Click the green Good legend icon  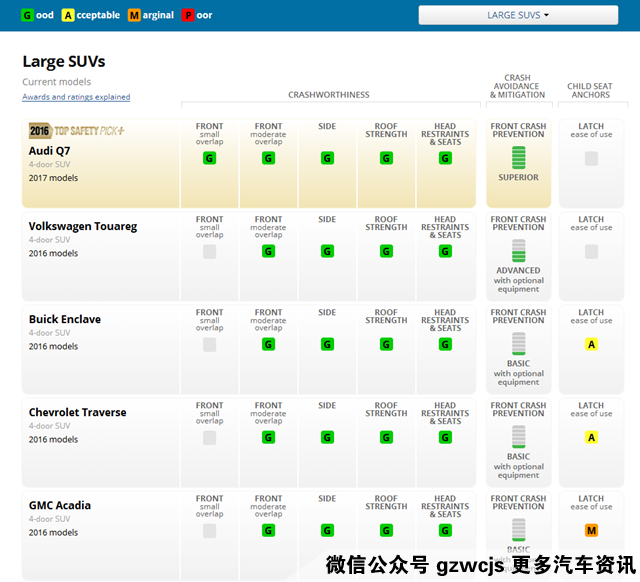(27, 15)
